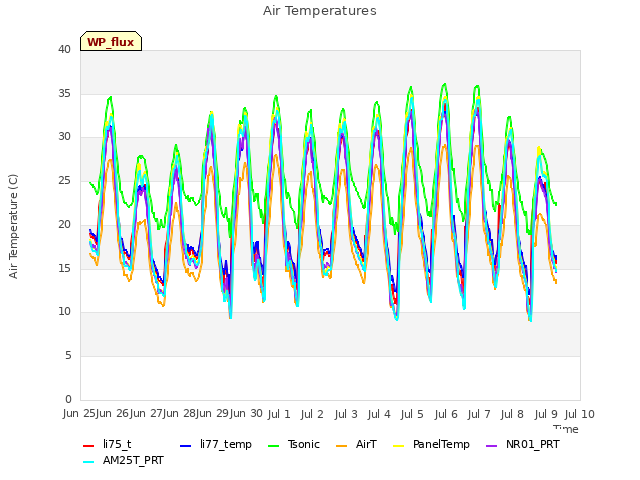This screenshot has height=480, width=640.
Task: Click the Jul 7 x-axis label
Action: (479, 414)
